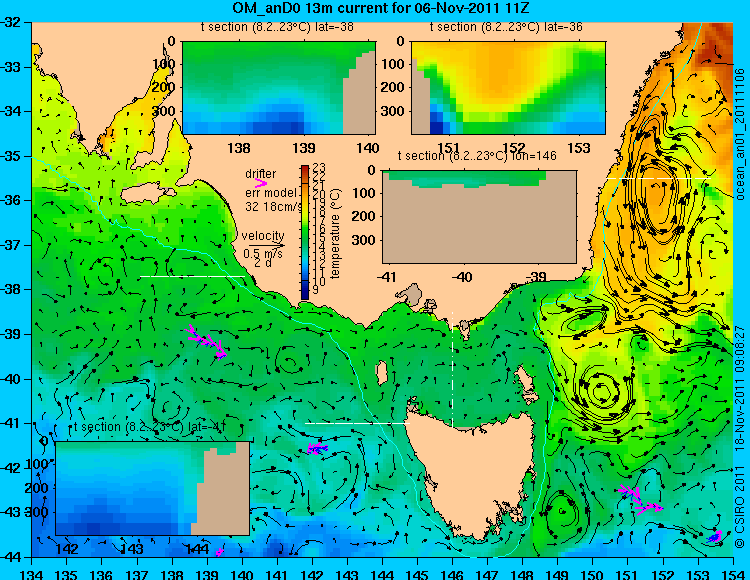The width and height of the screenshot is (750, 580).
Task: Click the '-32' latitude axis label
Action: click(11, 22)
